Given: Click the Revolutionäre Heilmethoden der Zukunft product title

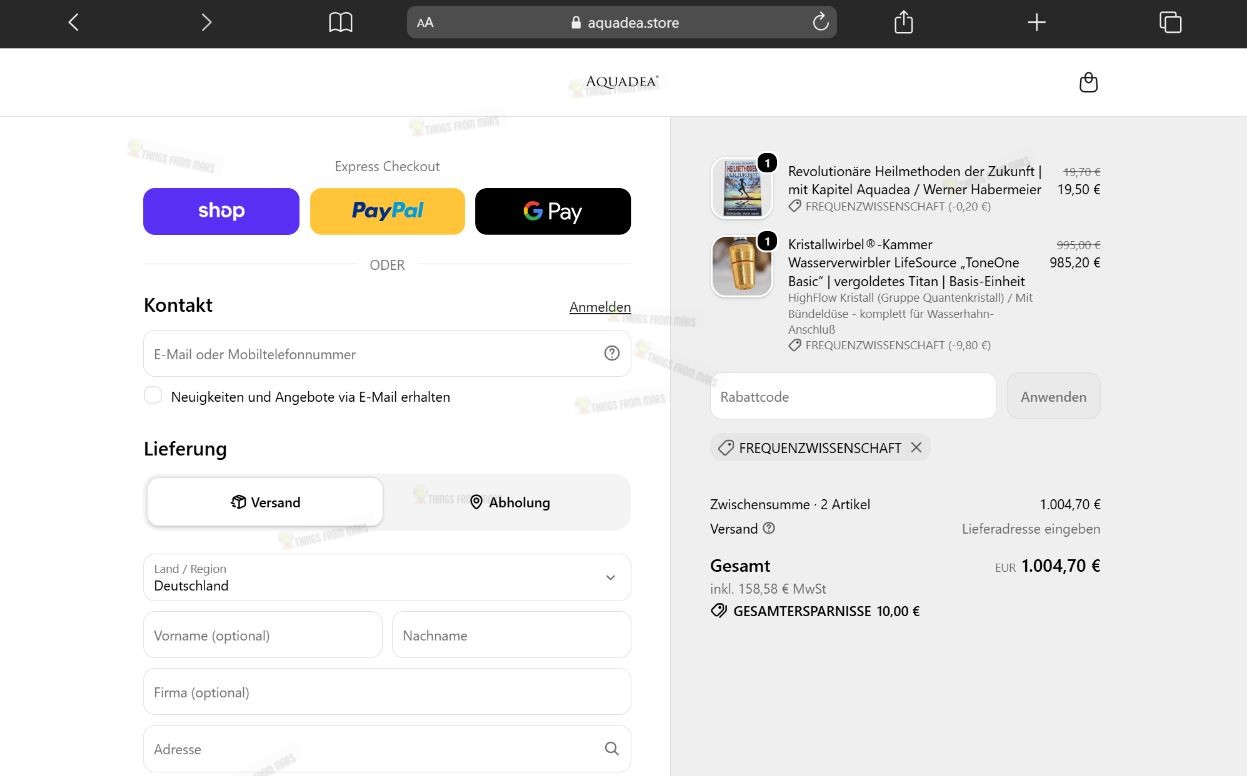Looking at the screenshot, I should point(915,180).
